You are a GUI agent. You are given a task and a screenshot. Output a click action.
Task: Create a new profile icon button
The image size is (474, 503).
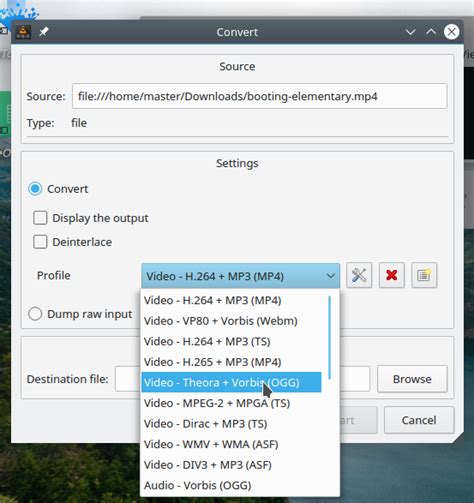[424, 275]
